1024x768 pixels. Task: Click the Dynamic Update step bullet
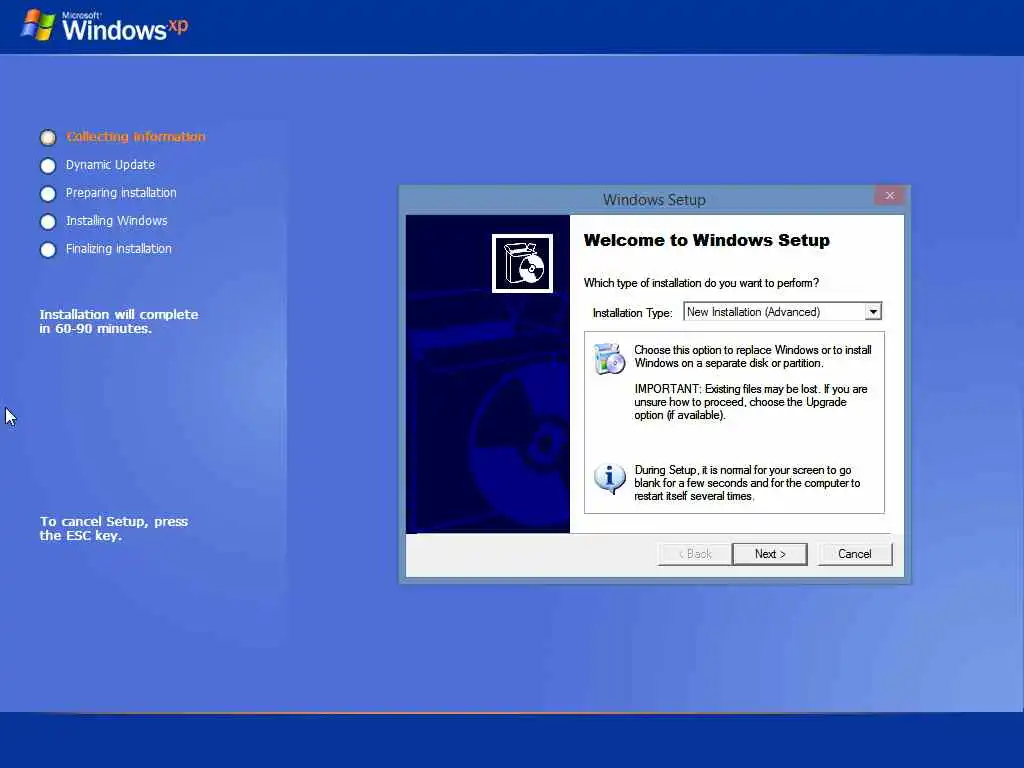point(48,166)
